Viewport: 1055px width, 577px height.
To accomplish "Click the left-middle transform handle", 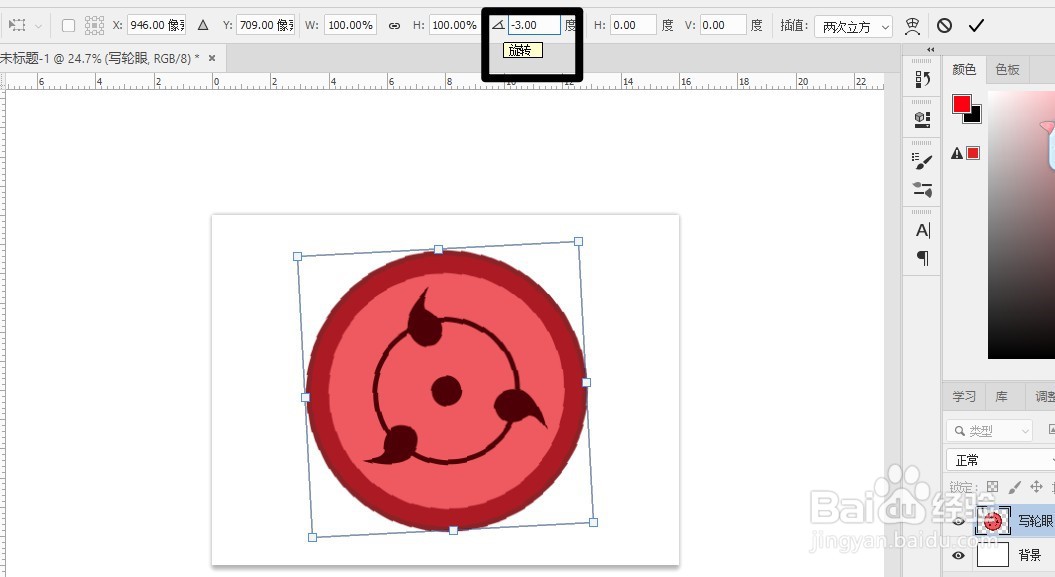I will pyautogui.click(x=305, y=397).
